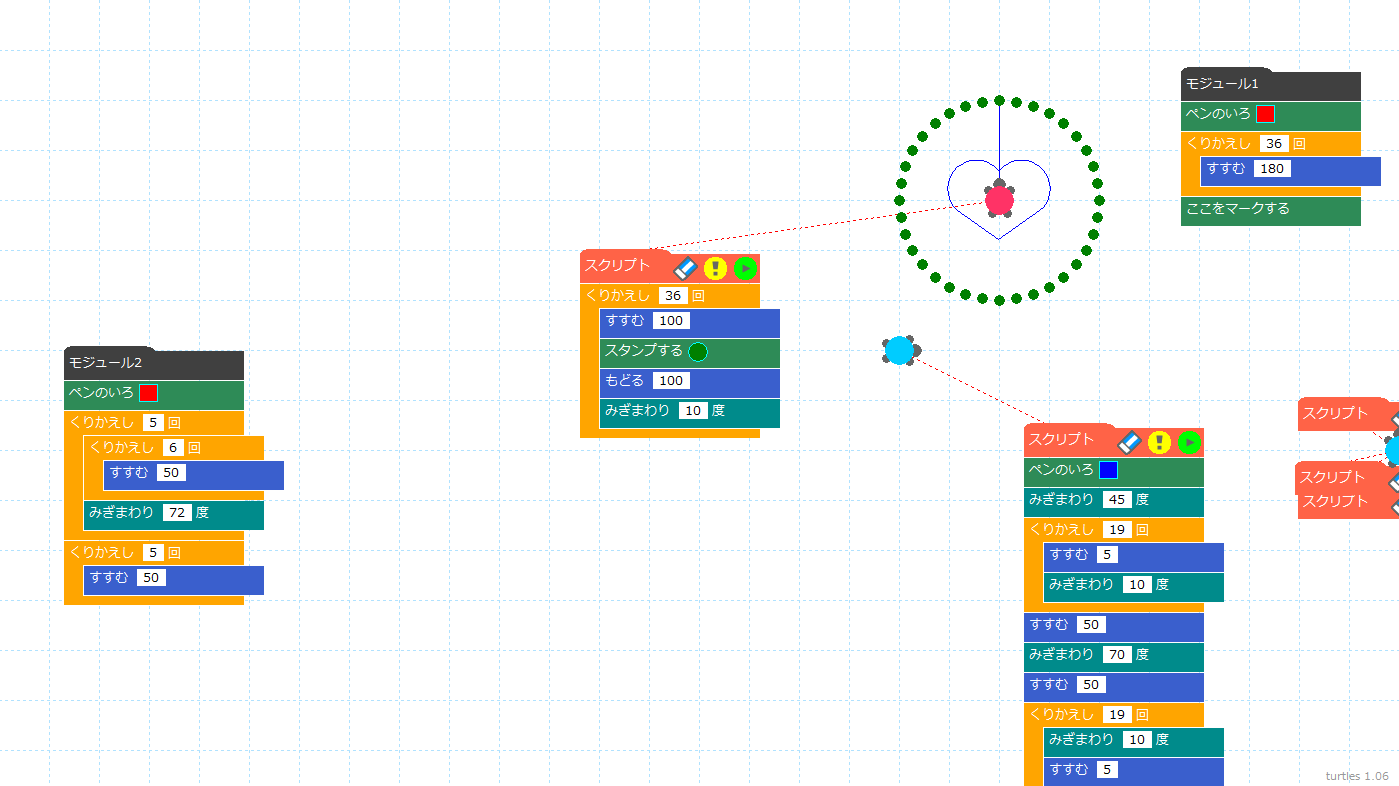The width and height of the screenshot is (1399, 786).
Task: Edit the 72 degree value in モジュール2
Action: (177, 512)
